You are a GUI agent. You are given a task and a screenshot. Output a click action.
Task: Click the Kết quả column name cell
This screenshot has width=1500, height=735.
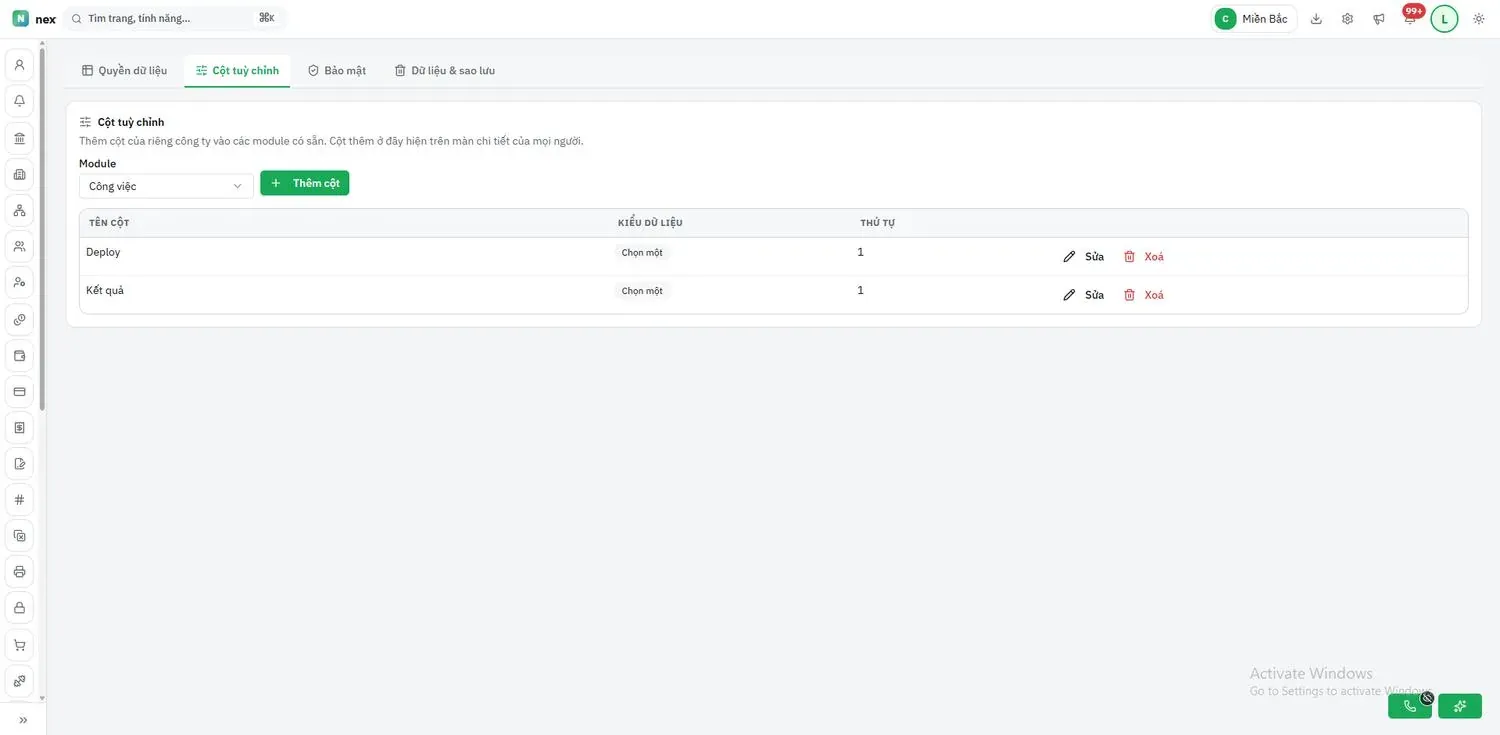[x=105, y=290]
